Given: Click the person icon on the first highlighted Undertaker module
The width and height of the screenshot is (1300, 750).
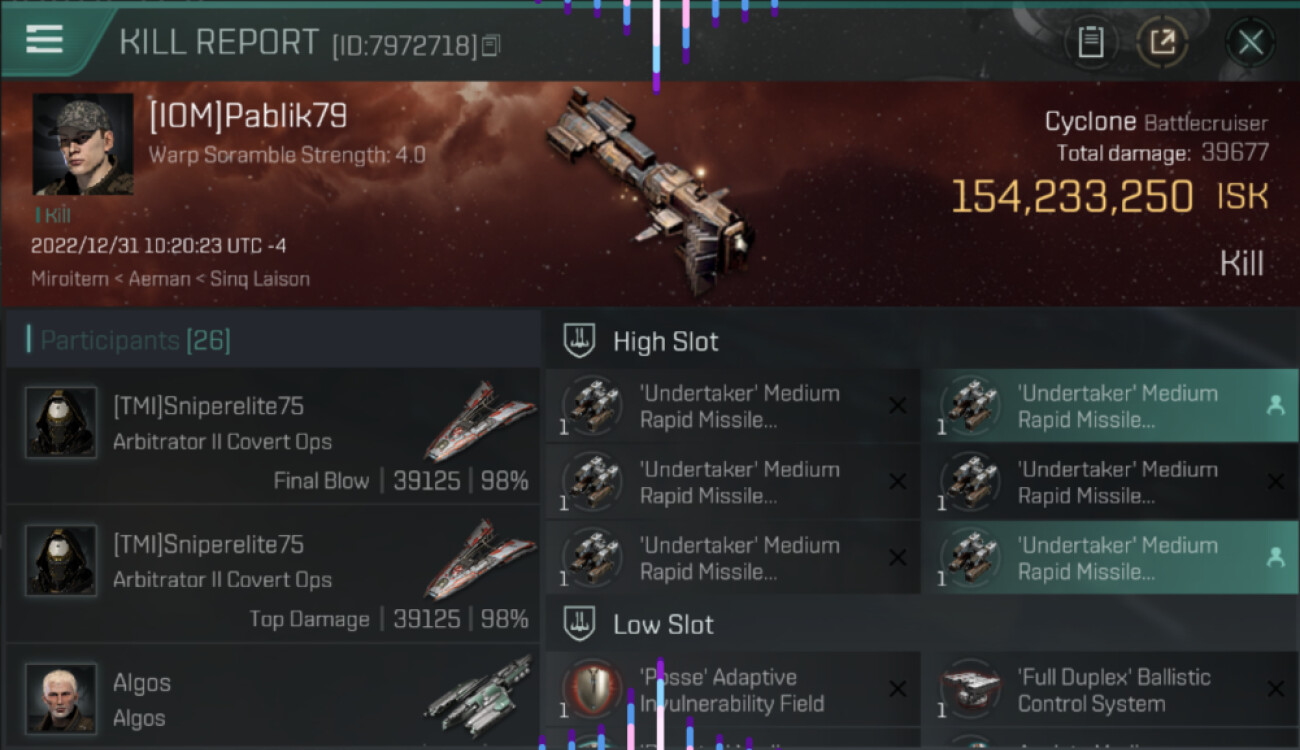Looking at the screenshot, I should 1275,405.
